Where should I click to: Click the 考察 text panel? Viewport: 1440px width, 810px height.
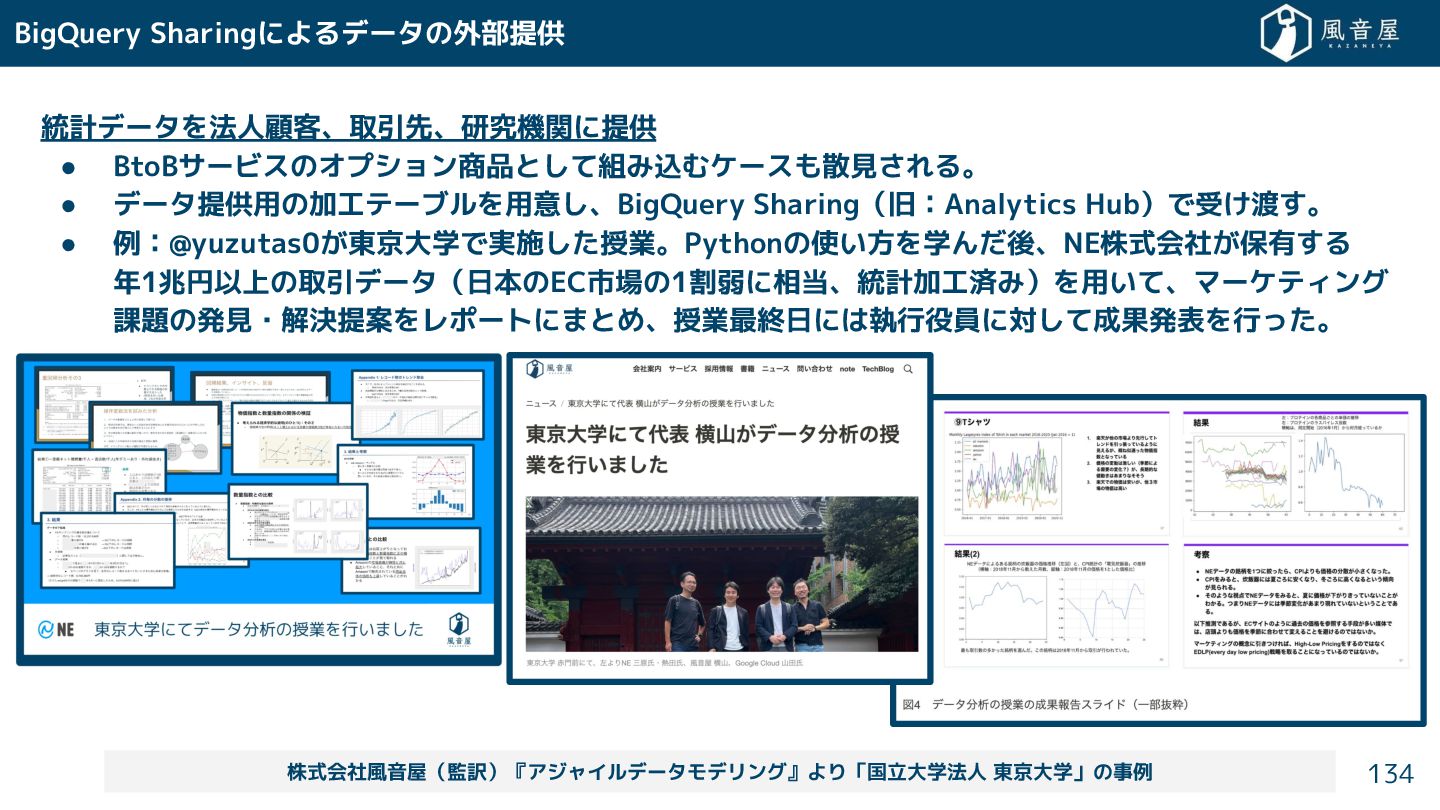[1296, 606]
